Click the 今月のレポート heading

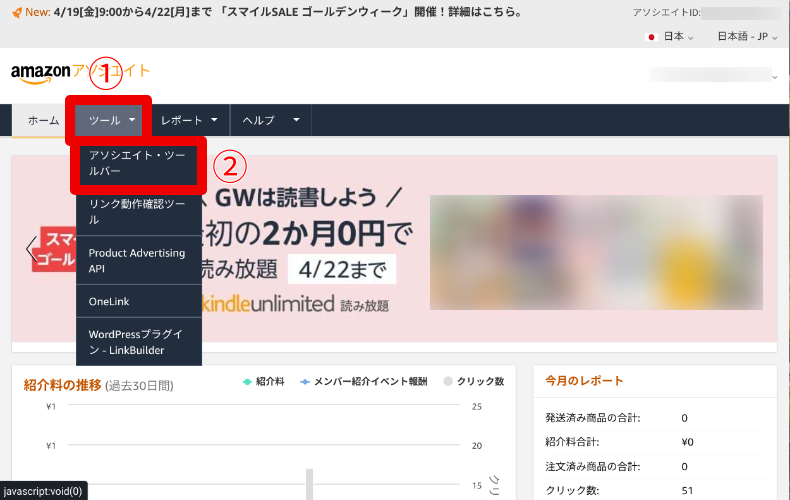[584, 381]
